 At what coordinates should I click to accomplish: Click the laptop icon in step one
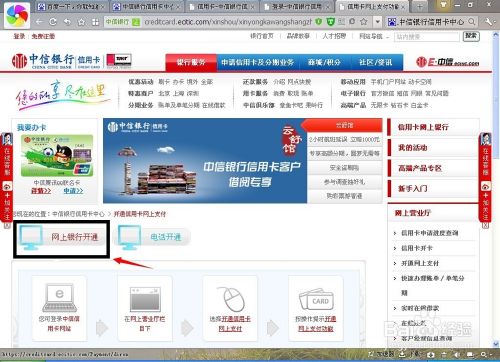tap(59, 298)
